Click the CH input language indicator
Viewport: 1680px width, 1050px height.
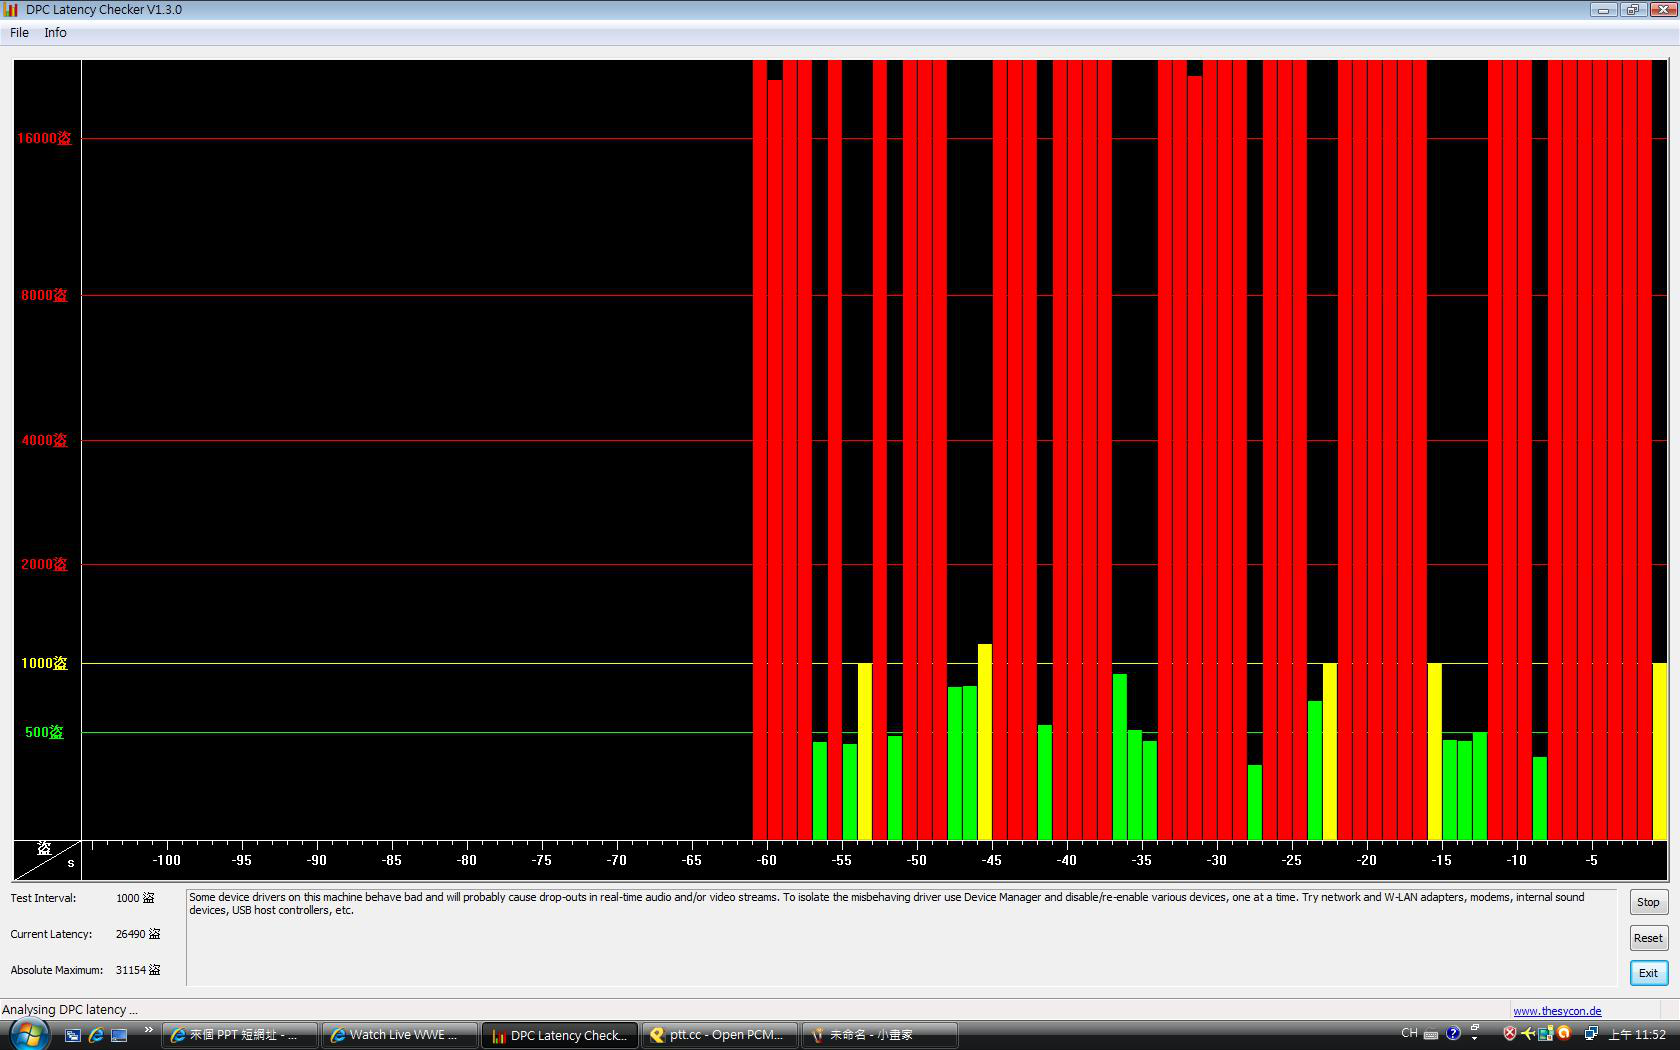1409,1033
